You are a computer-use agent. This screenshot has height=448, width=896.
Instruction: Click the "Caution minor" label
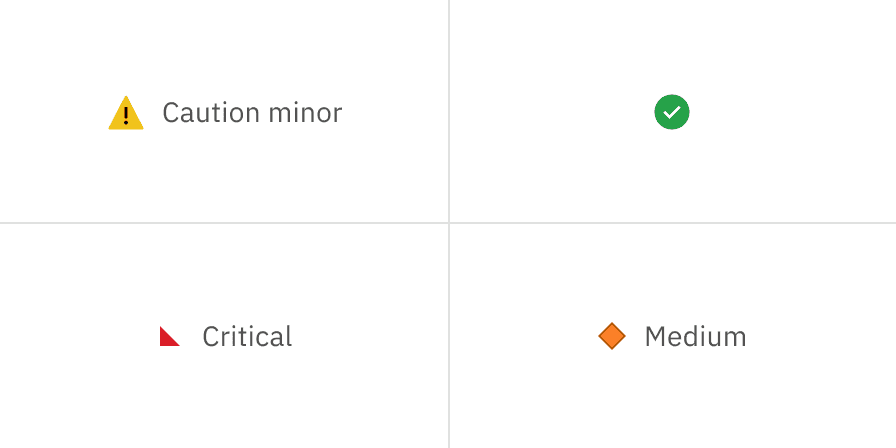click(x=252, y=113)
